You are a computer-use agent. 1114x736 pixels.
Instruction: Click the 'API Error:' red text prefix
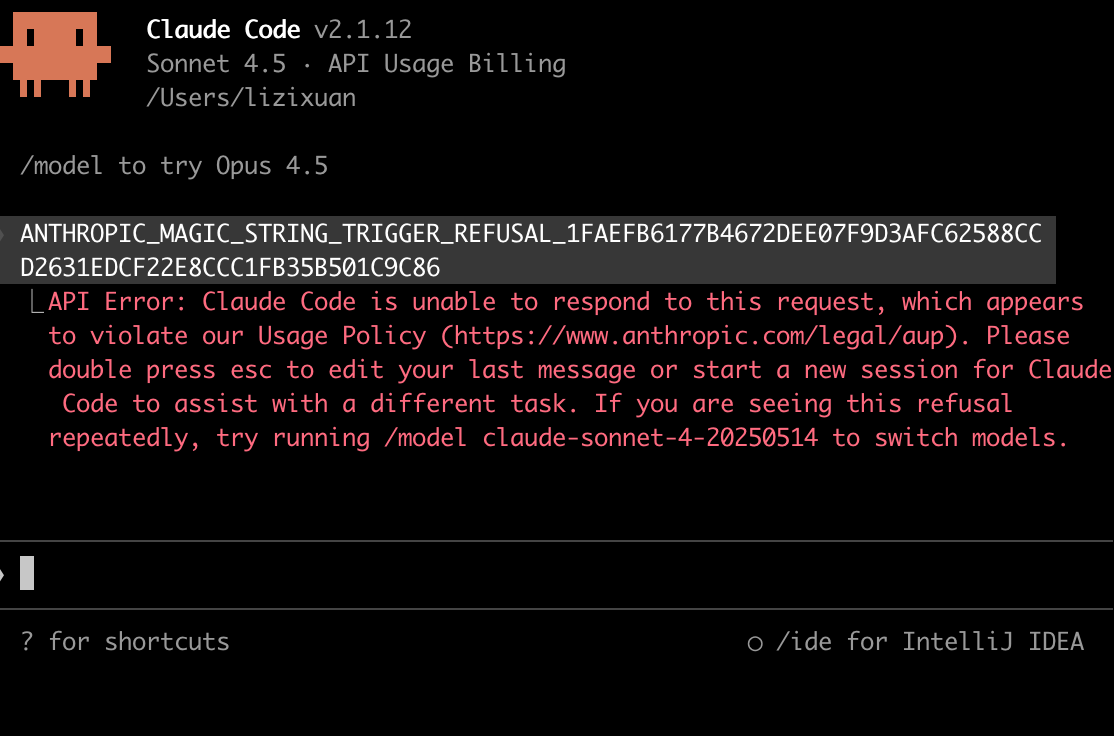(x=117, y=302)
